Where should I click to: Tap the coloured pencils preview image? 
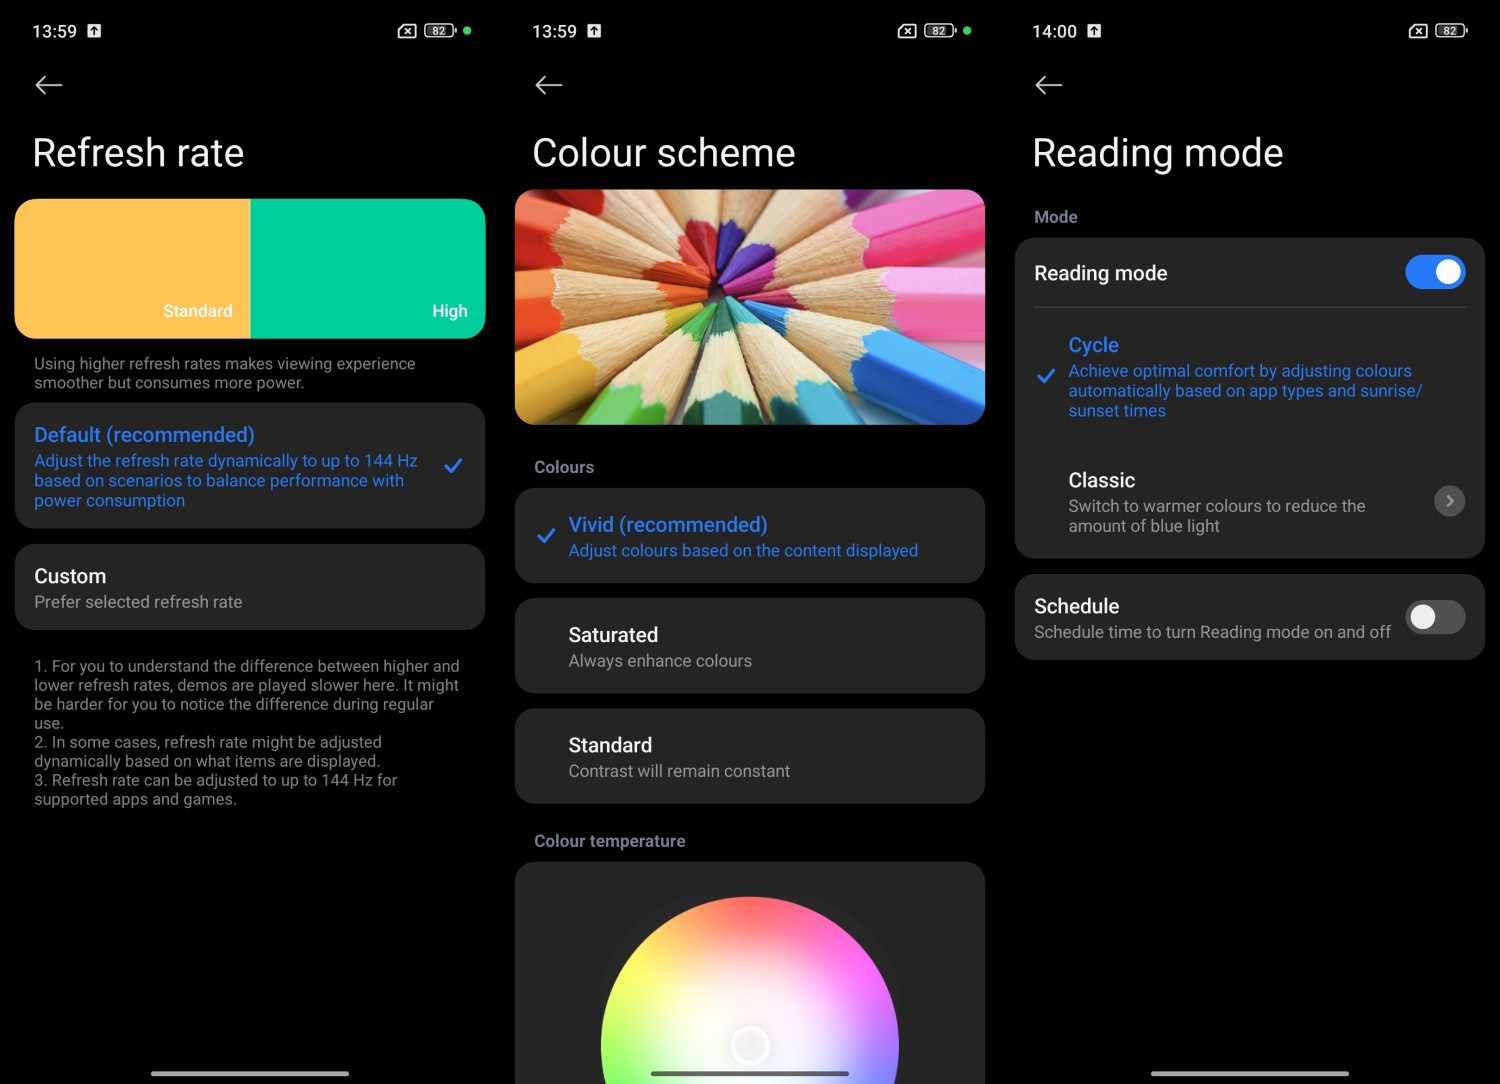749,307
